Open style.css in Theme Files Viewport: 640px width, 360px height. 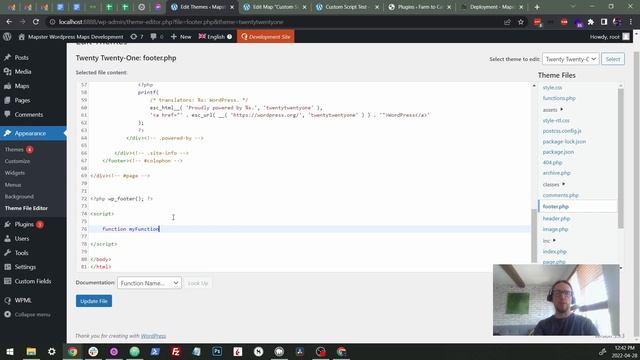click(x=552, y=88)
